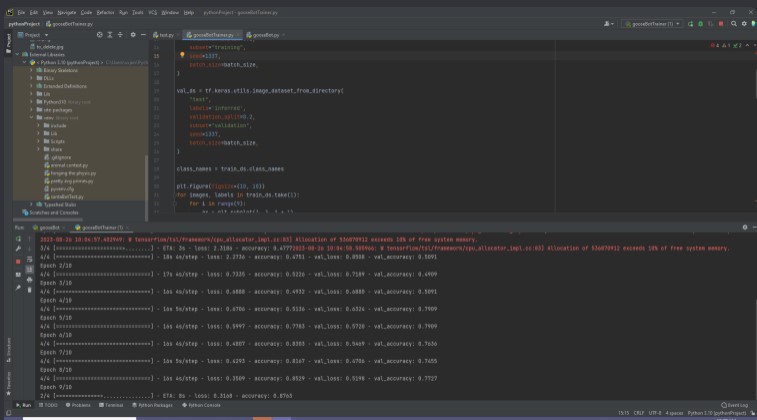The width and height of the screenshot is (757, 420).
Task: Stop the running process with red square in top toolbar
Action: pos(721,24)
